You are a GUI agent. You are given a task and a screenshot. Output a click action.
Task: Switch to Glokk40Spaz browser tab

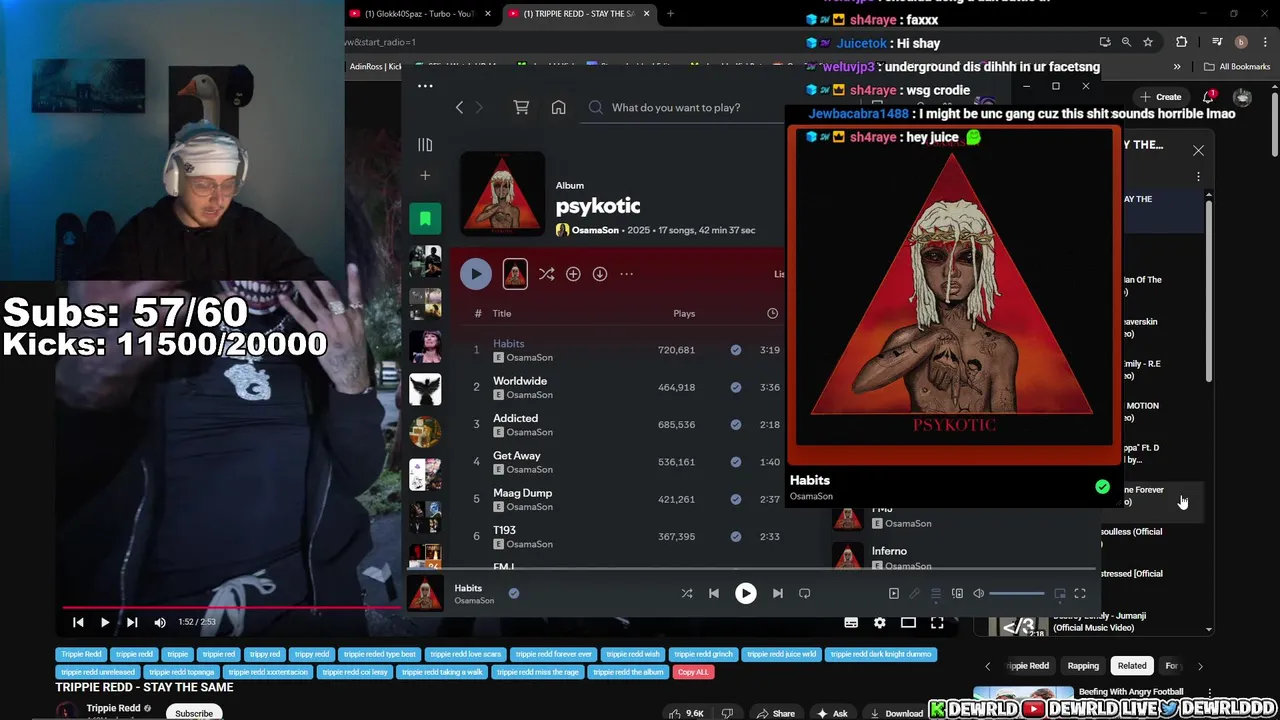418,14
